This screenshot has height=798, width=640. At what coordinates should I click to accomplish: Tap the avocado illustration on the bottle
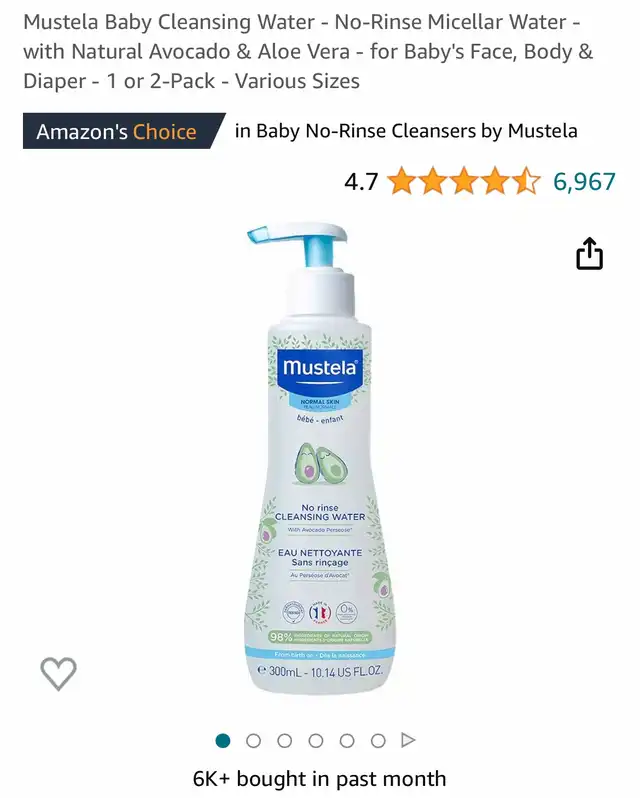pos(321,463)
